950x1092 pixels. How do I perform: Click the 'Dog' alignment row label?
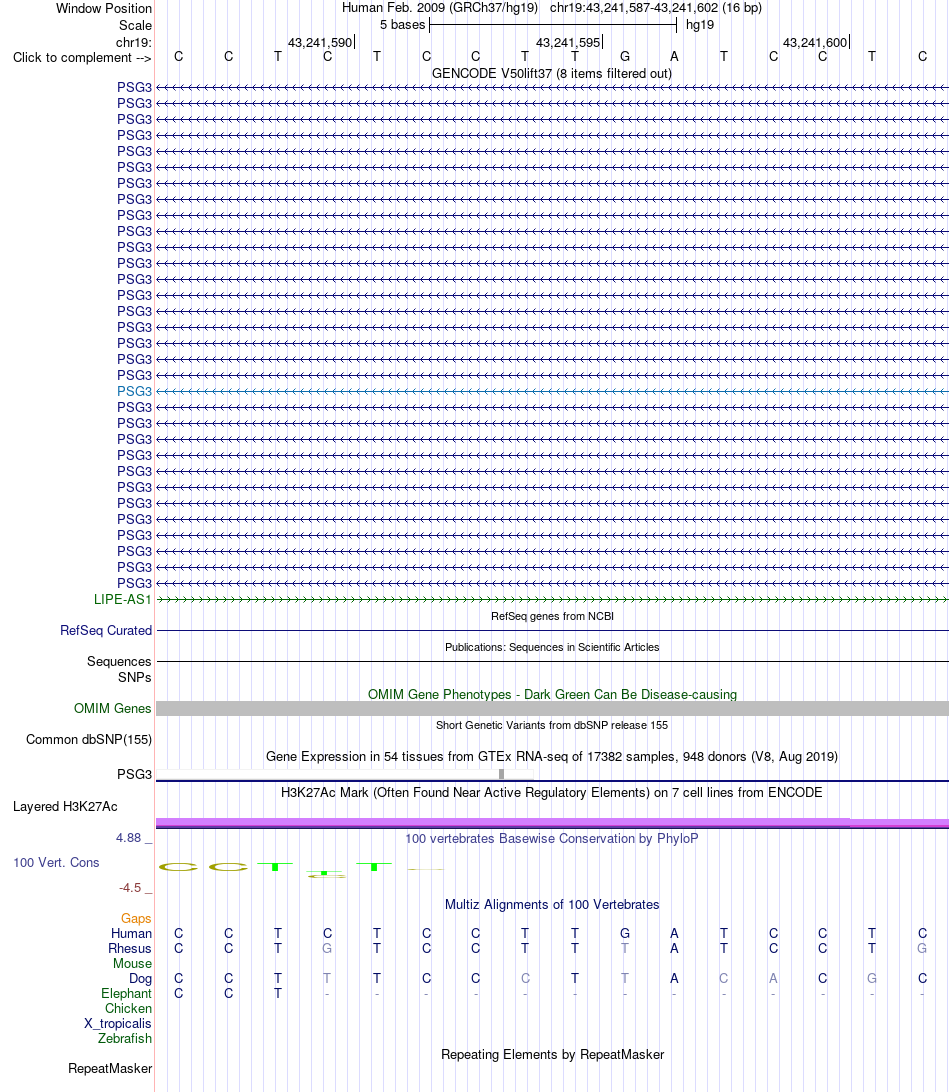(140, 979)
